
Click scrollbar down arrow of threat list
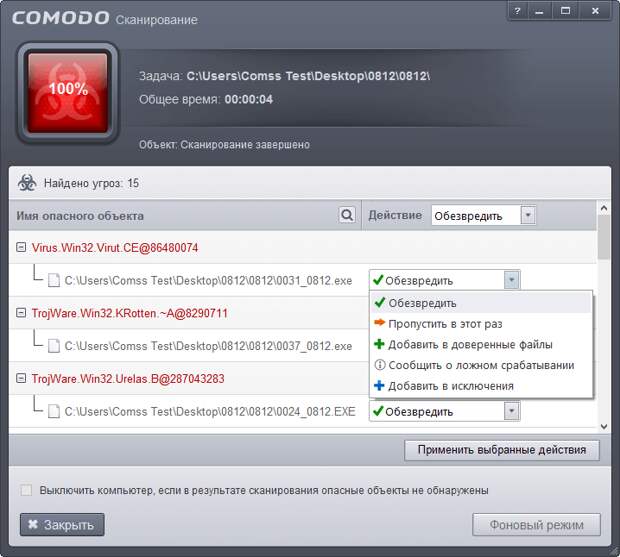[x=604, y=426]
